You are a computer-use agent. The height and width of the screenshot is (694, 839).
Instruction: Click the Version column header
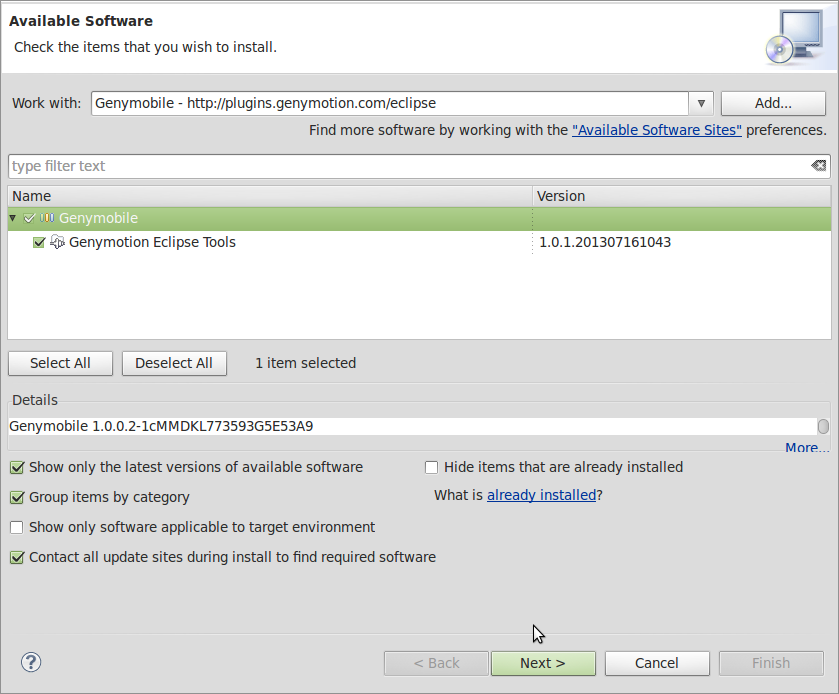682,196
